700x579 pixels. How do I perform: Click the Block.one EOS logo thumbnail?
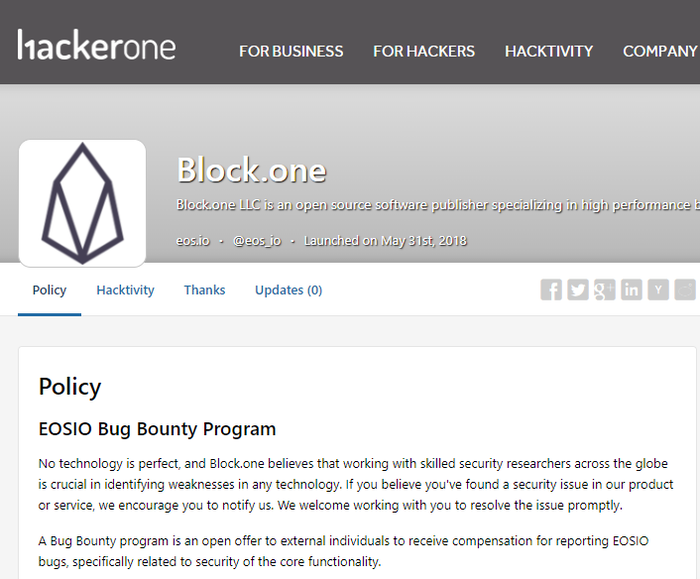point(82,203)
